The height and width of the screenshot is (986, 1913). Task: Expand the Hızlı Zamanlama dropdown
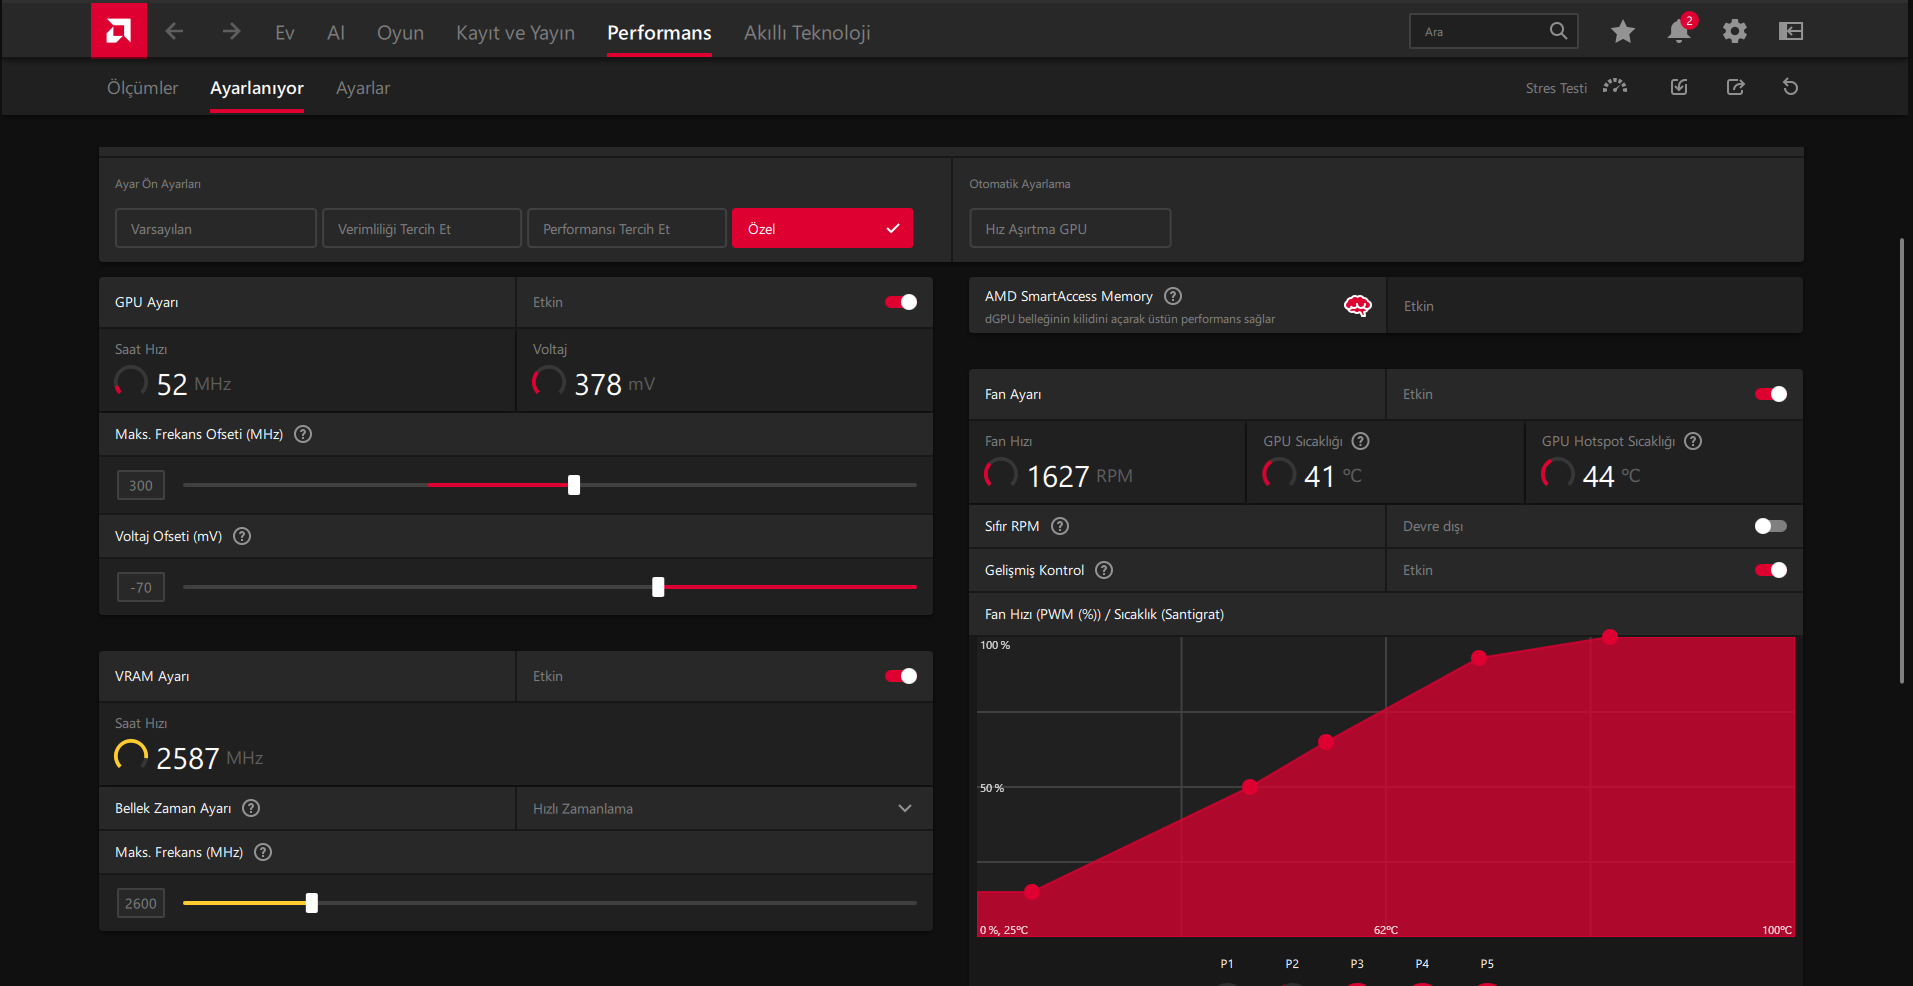point(724,808)
